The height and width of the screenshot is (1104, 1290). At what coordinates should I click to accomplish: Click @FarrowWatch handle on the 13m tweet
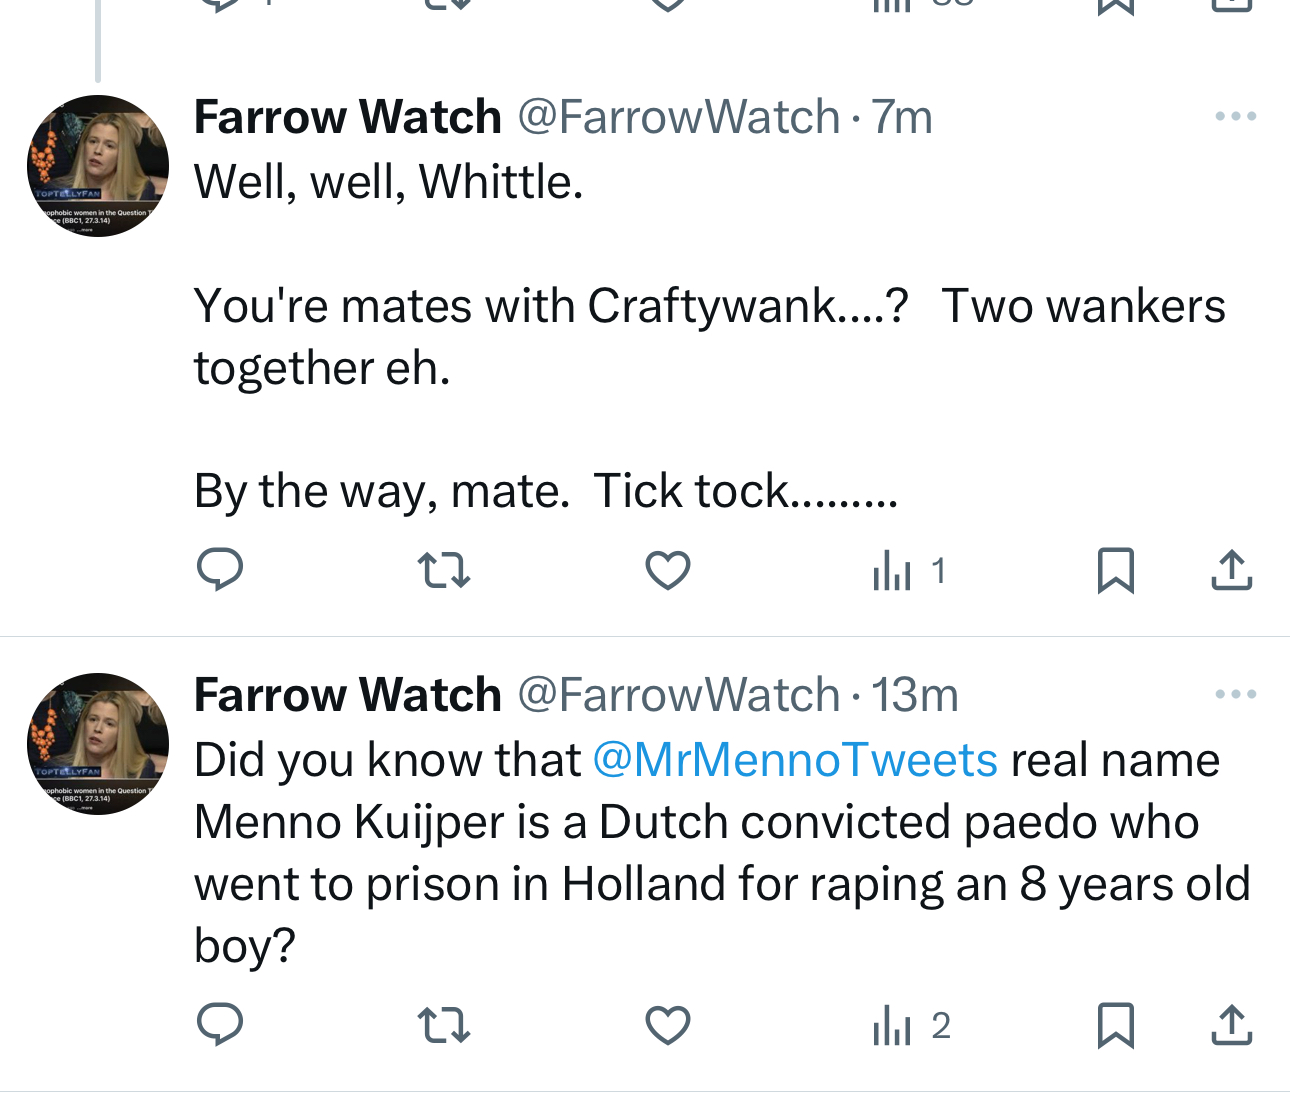click(678, 695)
